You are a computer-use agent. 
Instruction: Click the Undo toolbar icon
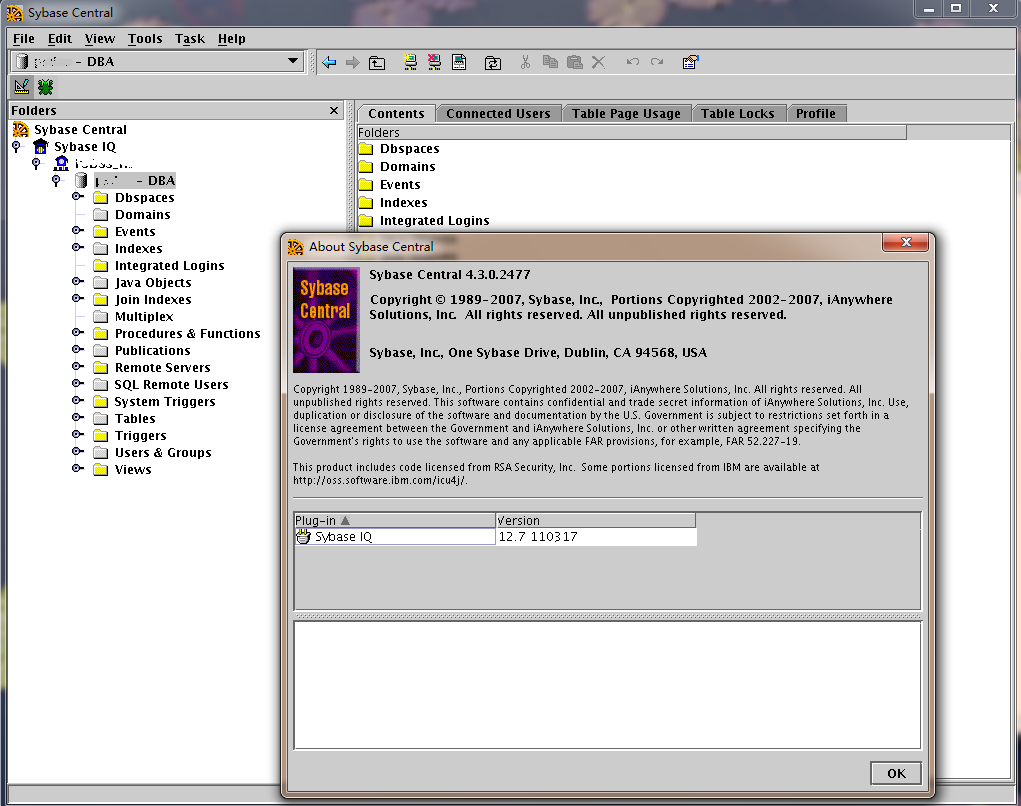point(632,62)
